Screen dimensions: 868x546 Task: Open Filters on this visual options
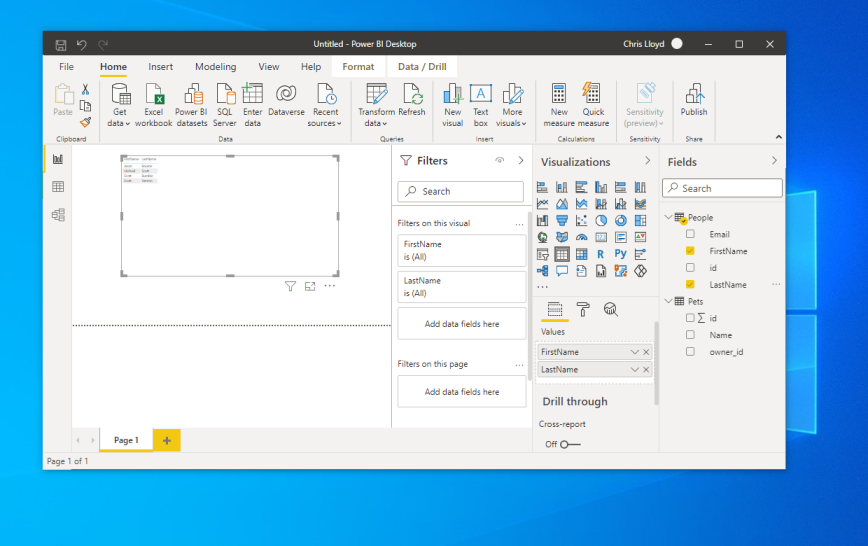pos(519,224)
